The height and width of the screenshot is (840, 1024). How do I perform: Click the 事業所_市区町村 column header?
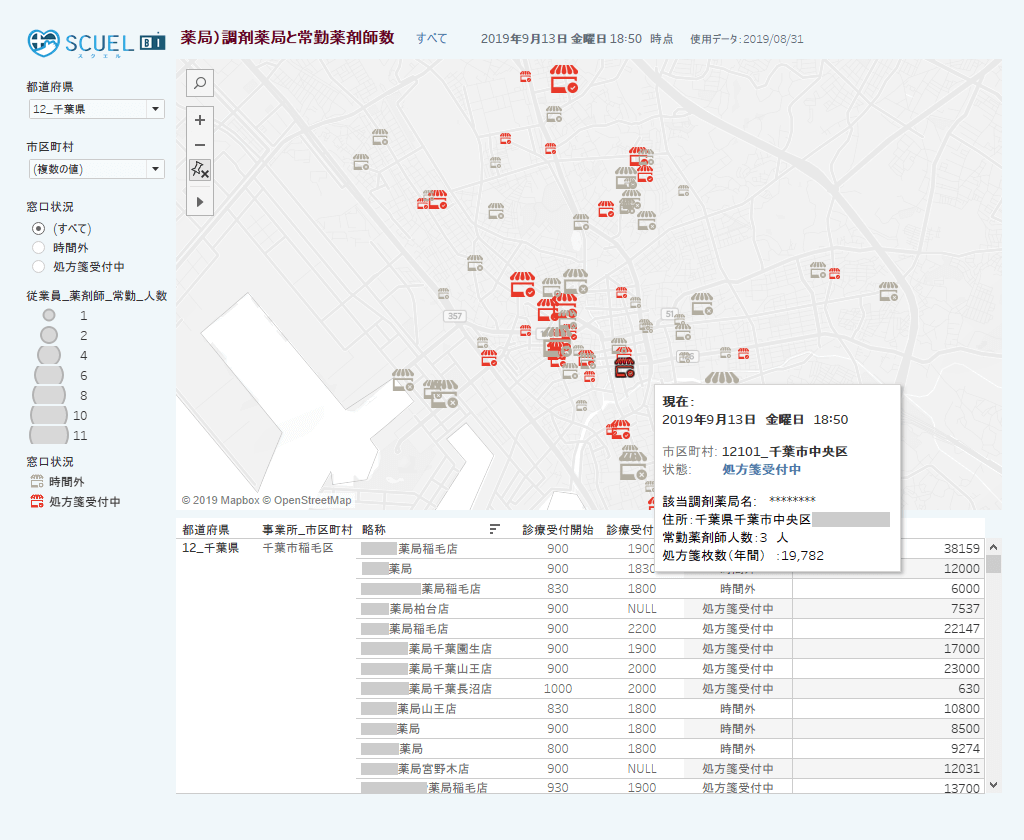(307, 529)
